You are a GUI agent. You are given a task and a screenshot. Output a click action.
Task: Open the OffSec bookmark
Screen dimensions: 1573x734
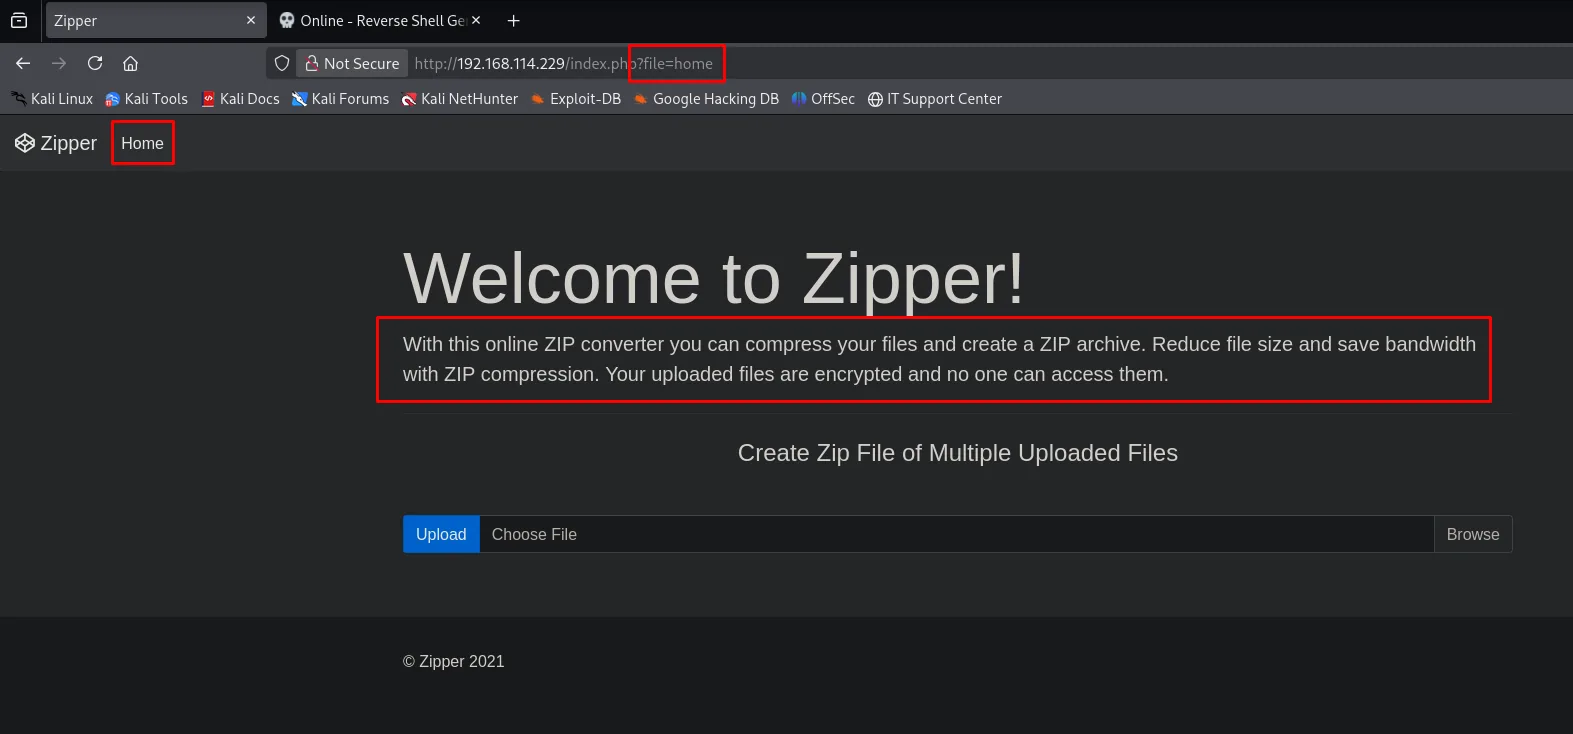823,98
